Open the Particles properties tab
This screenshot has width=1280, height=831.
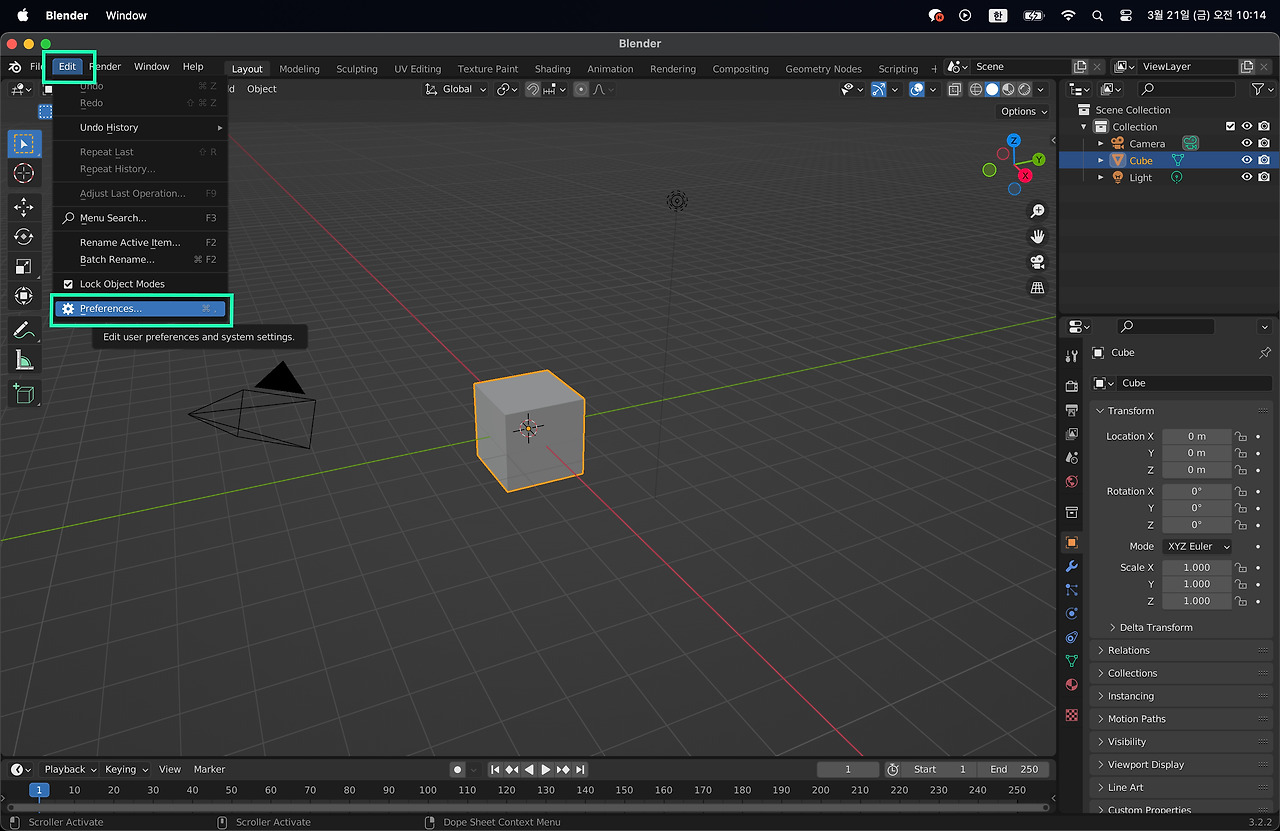point(1072,590)
